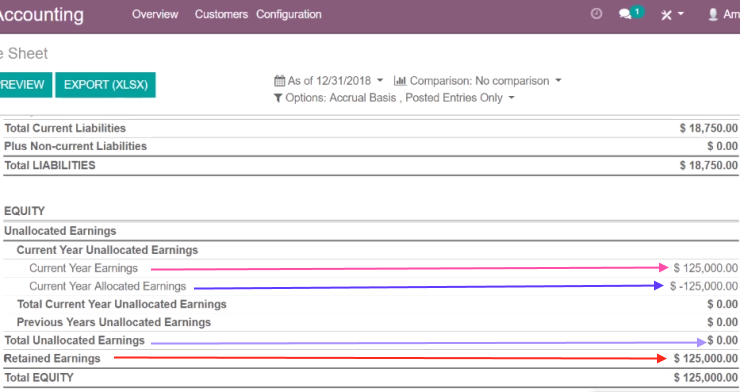This screenshot has width=740, height=392.
Task: Open the Accrual Basis options dropdown
Action: point(394,98)
